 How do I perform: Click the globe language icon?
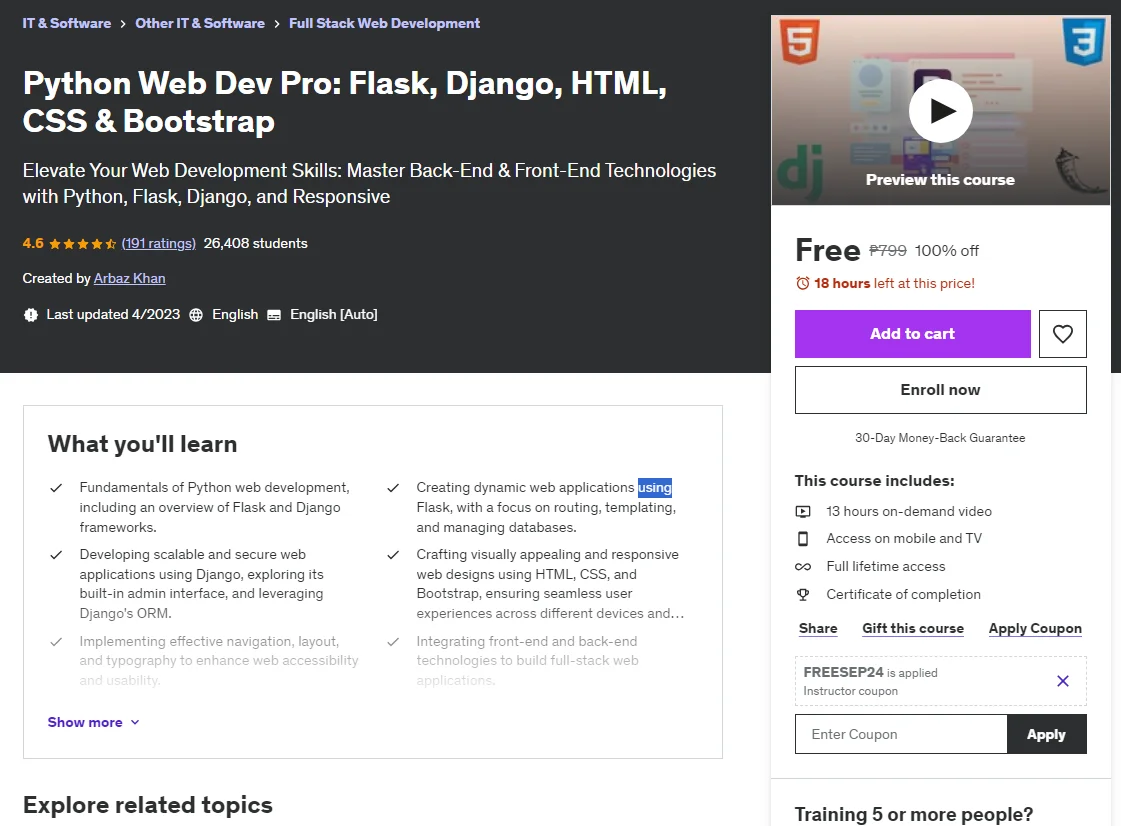[x=196, y=315]
